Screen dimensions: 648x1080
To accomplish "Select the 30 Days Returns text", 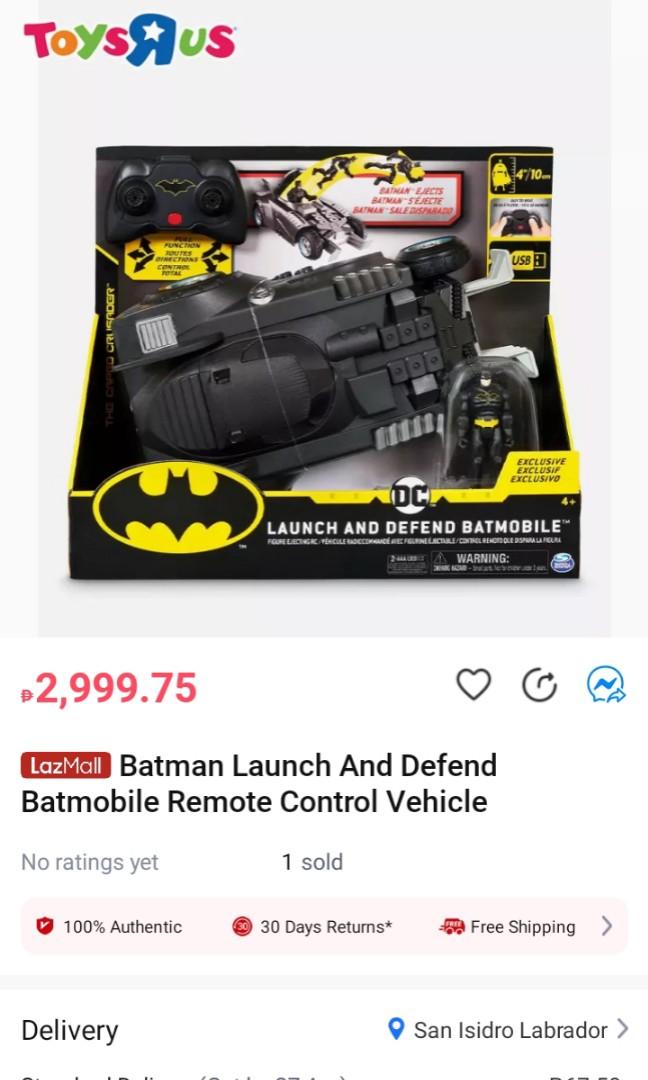I will [326, 927].
